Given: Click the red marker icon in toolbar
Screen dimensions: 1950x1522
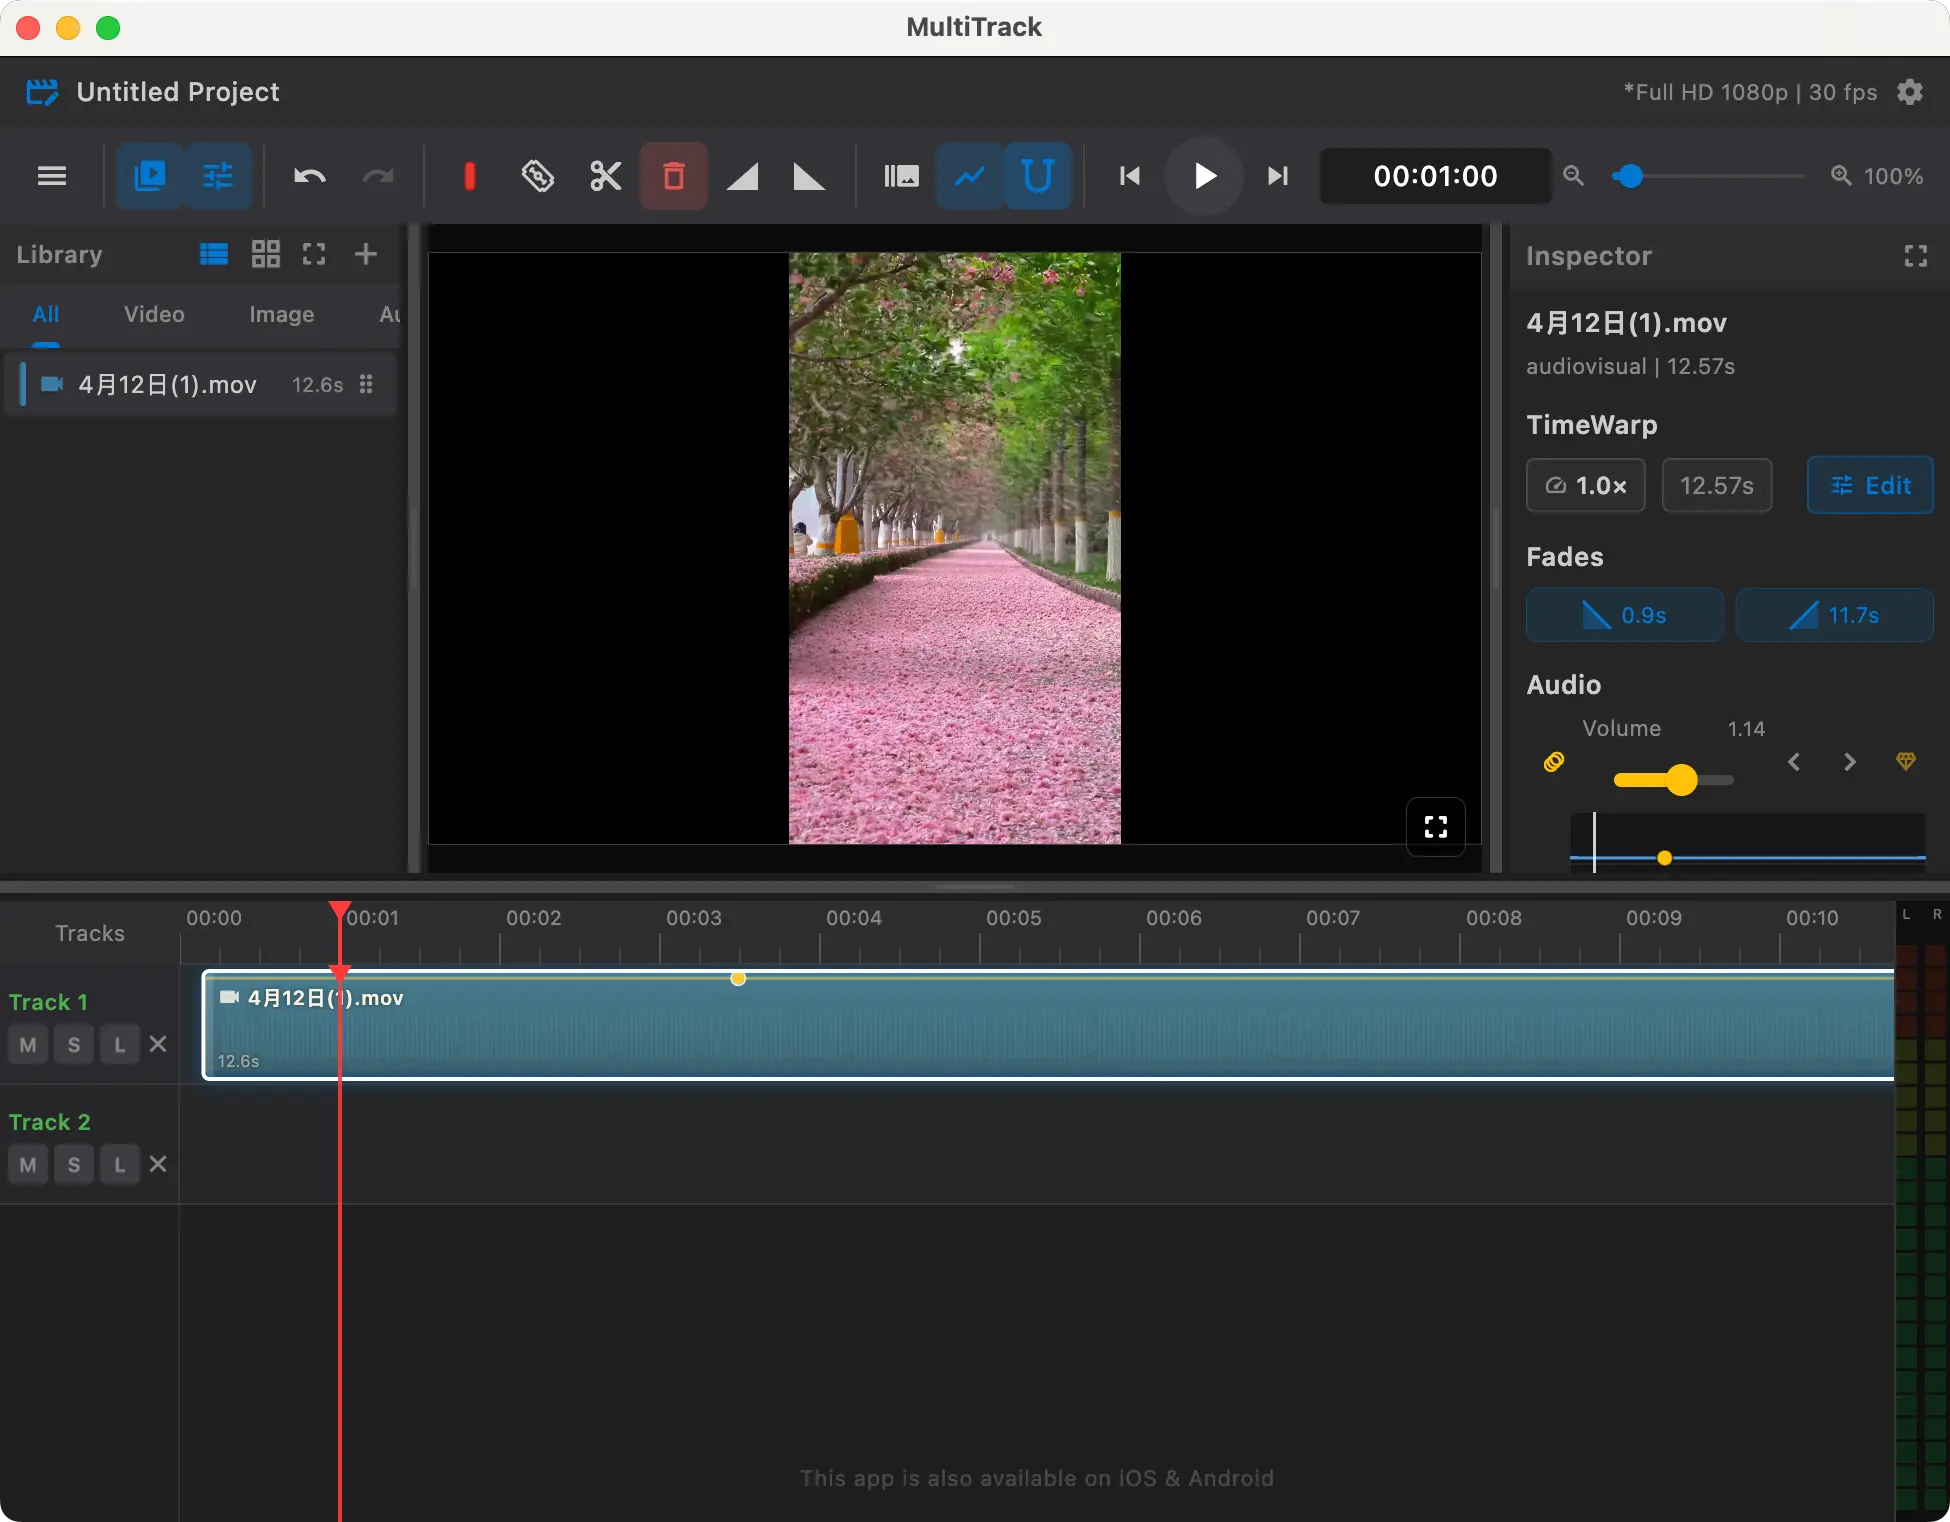Looking at the screenshot, I should click(469, 176).
